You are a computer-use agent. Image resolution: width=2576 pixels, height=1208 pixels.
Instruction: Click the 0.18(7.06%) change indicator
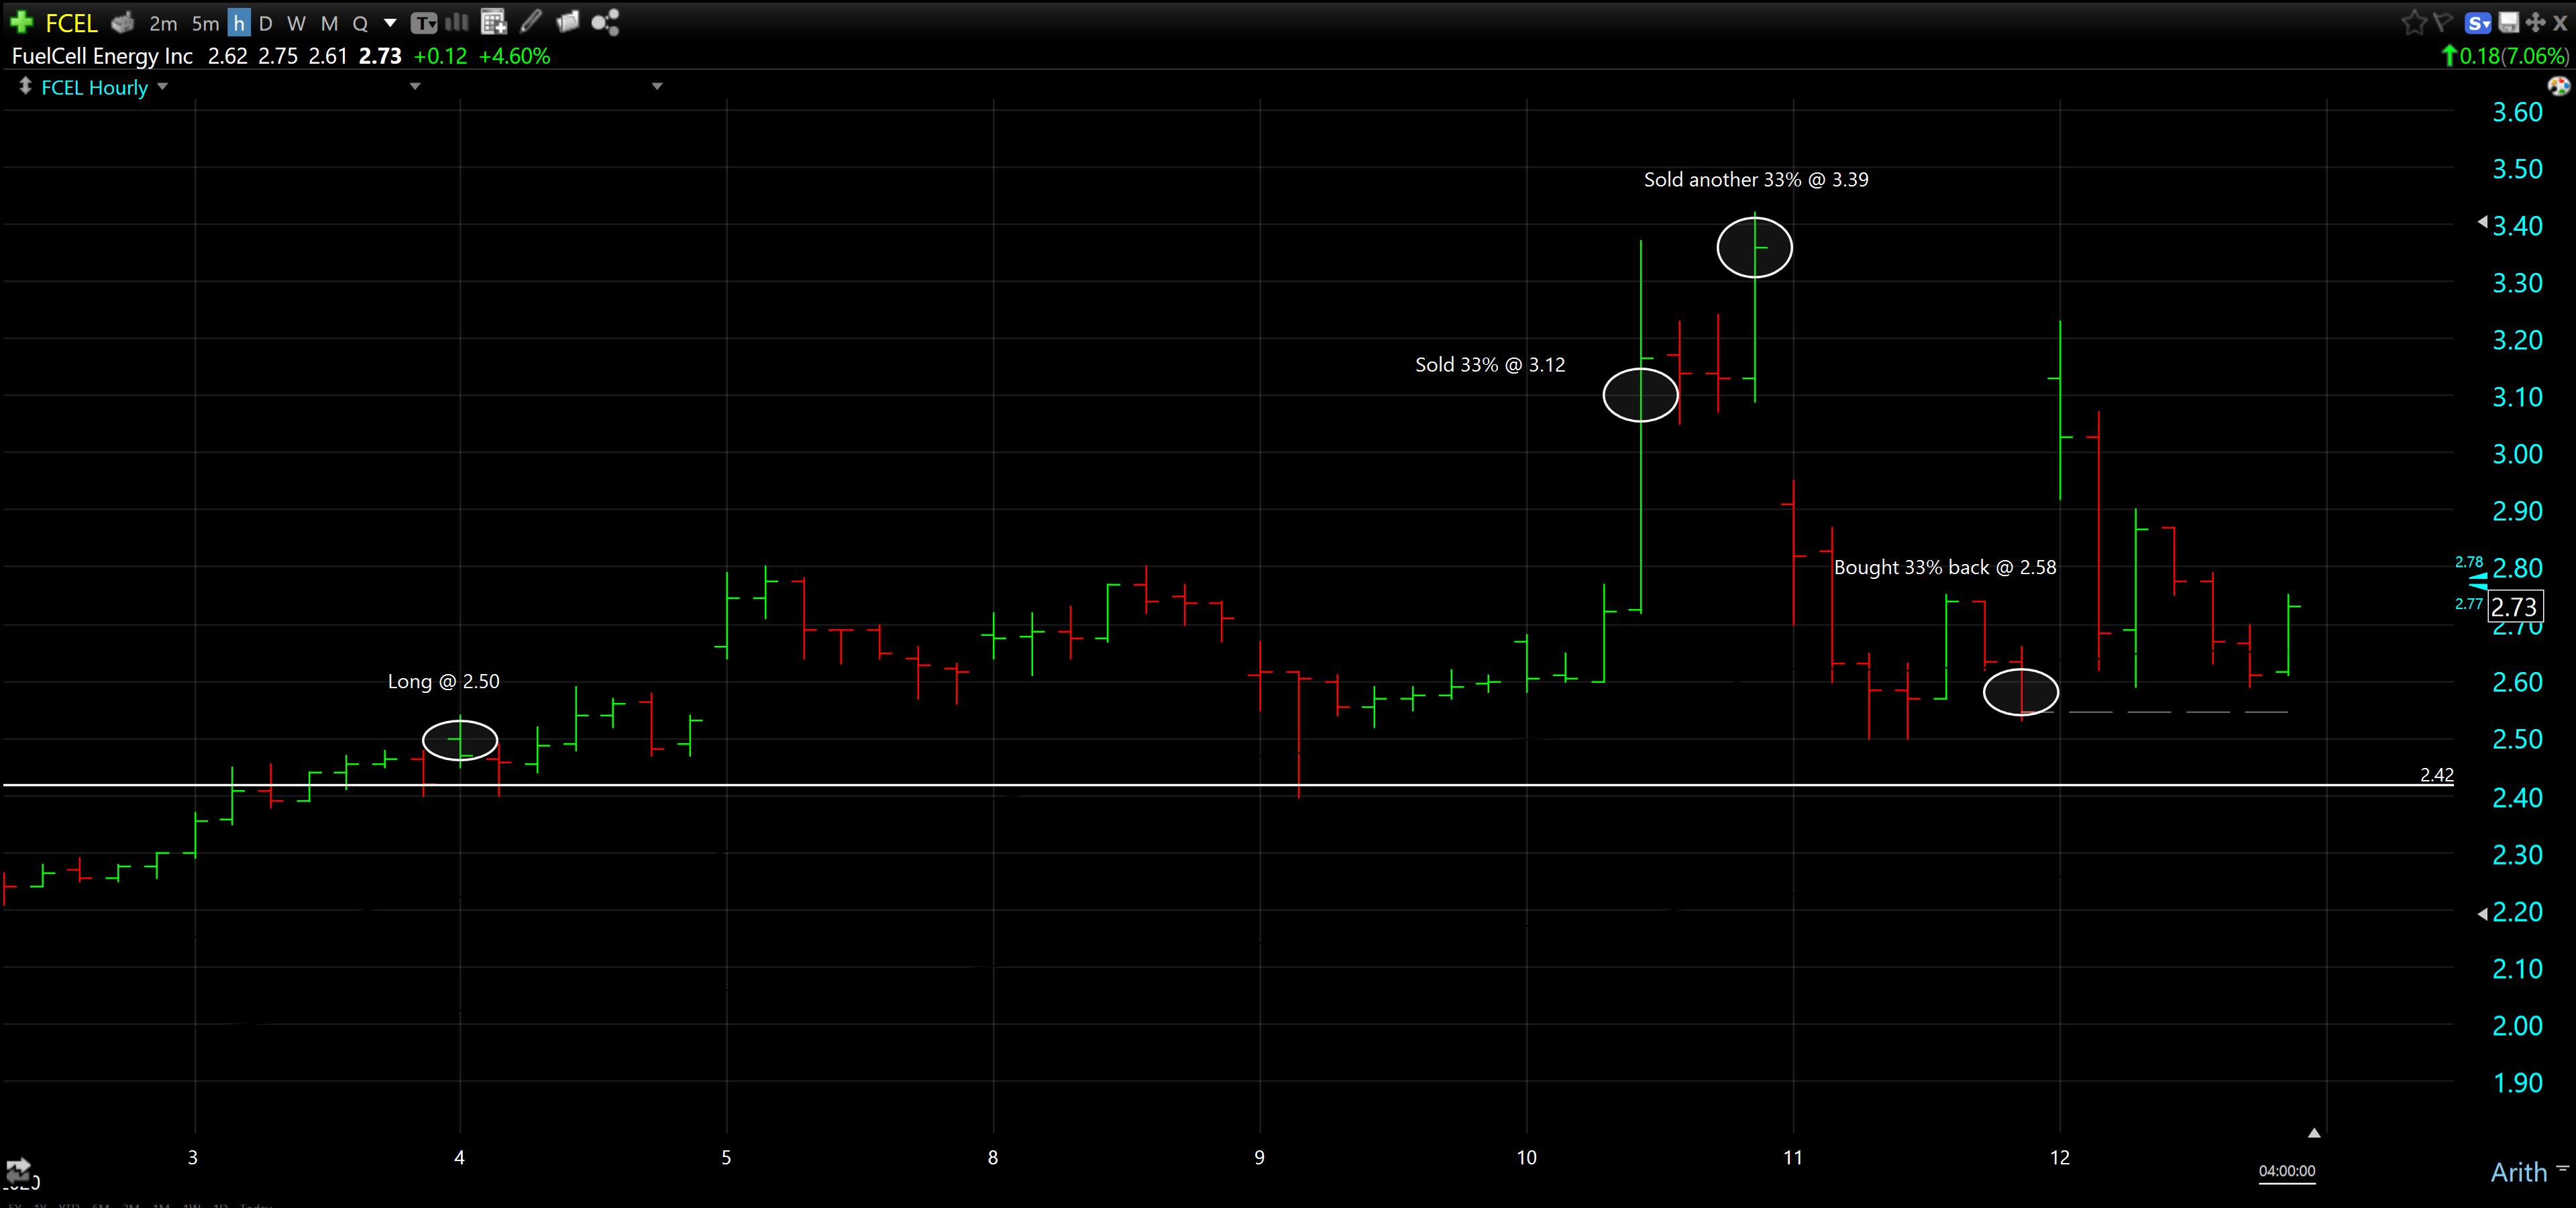tap(2505, 56)
